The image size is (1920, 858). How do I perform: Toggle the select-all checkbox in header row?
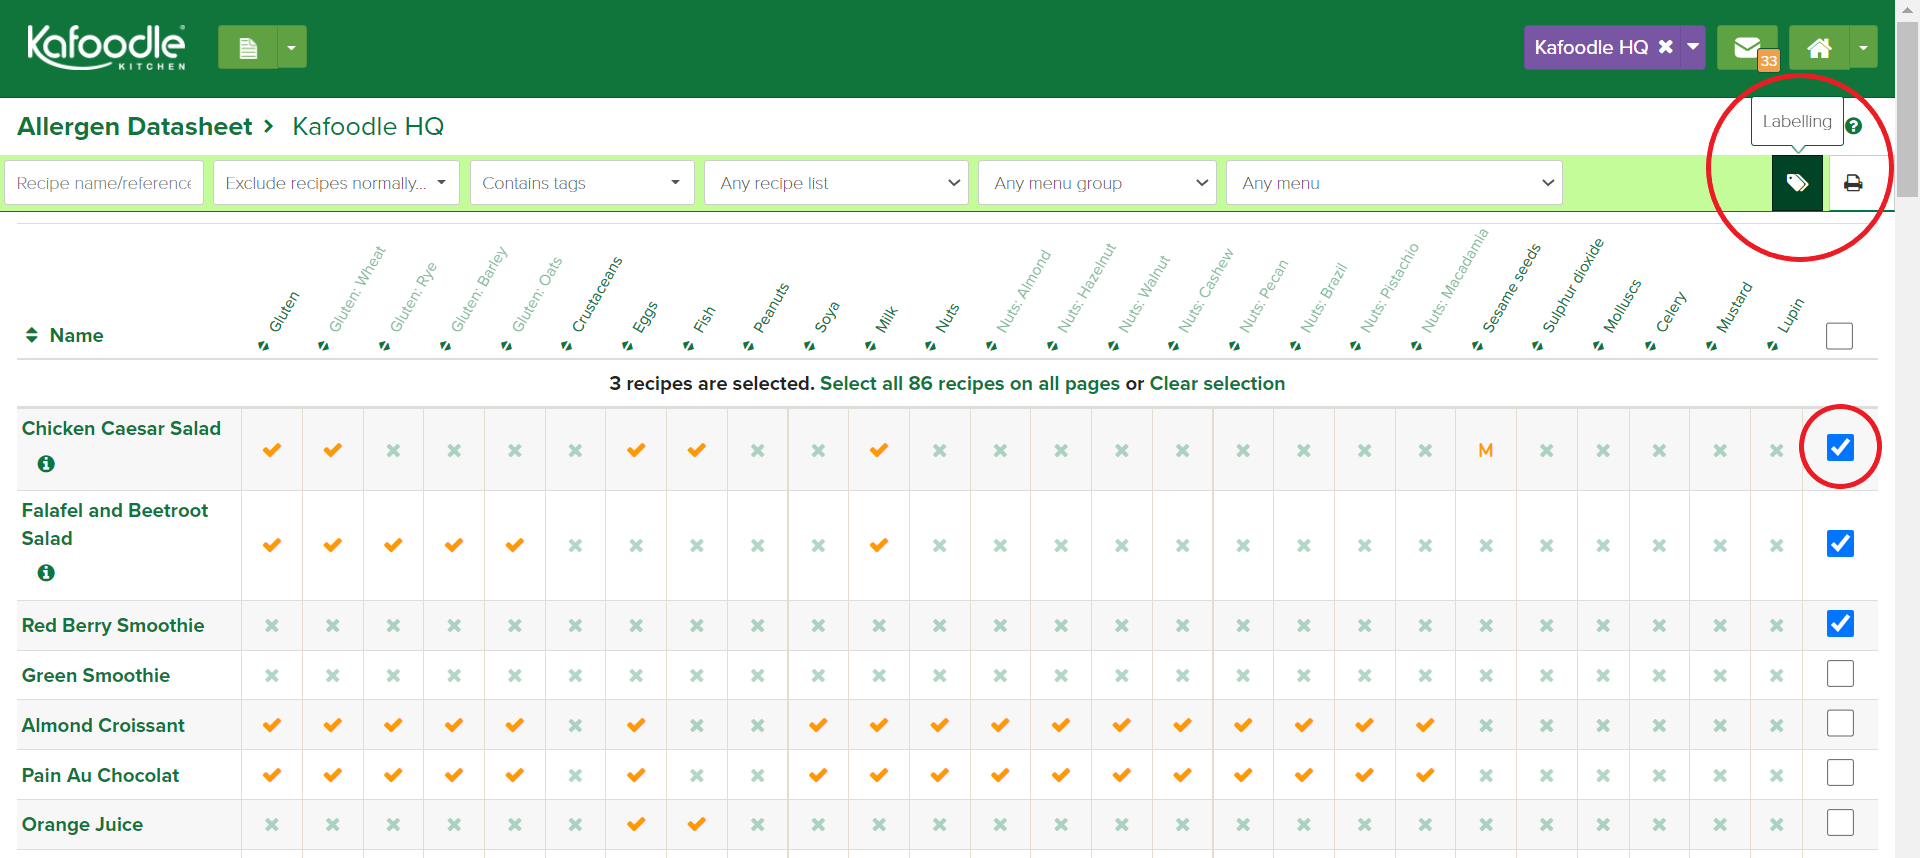tap(1839, 335)
